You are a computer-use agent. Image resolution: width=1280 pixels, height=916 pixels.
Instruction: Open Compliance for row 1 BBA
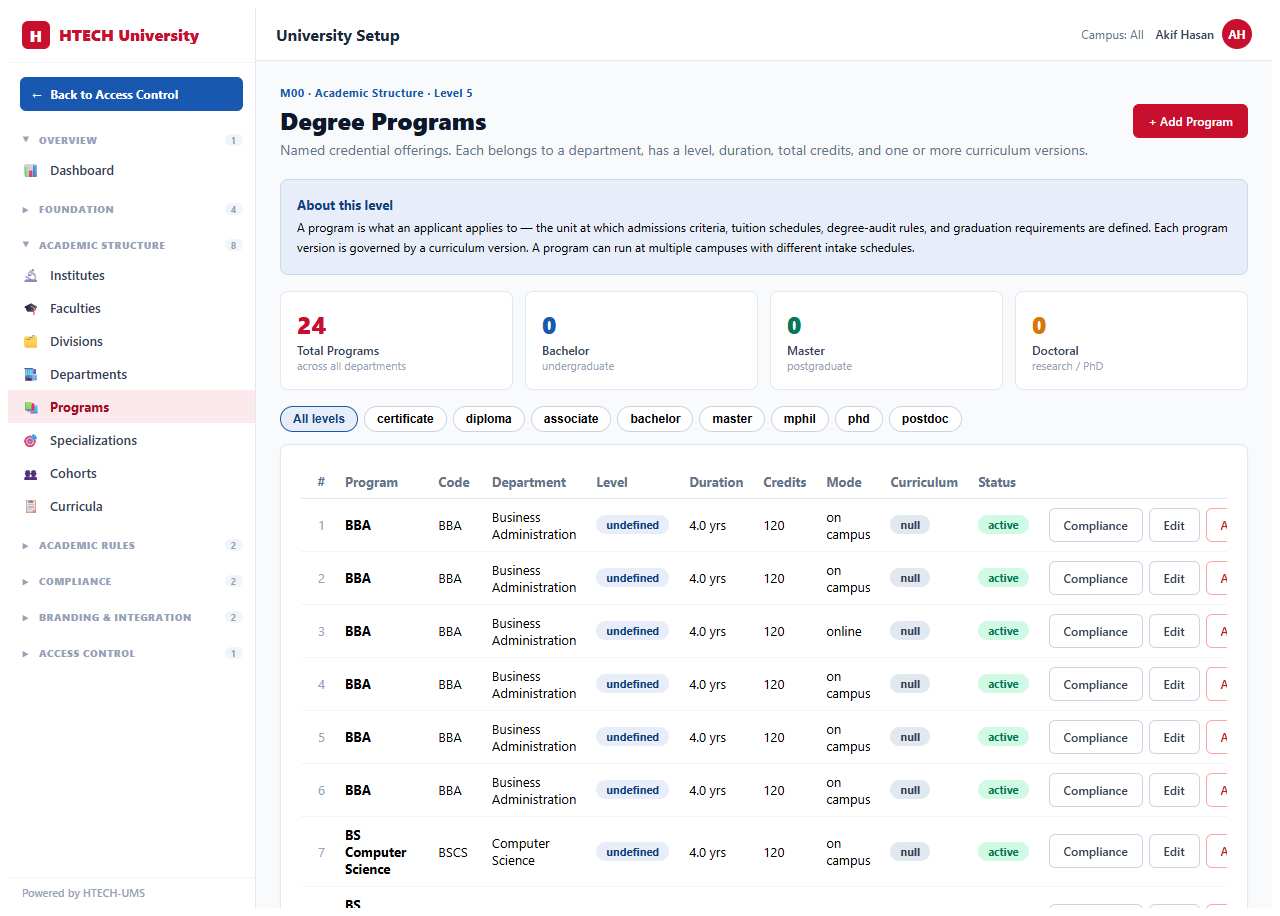1095,525
